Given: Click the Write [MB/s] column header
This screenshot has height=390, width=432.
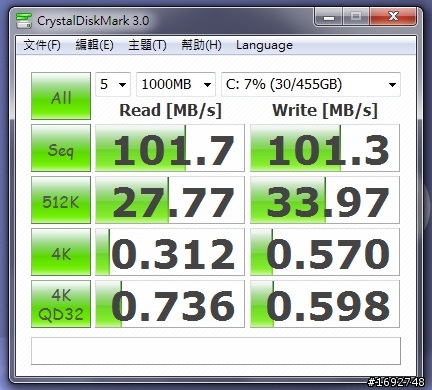Looking at the screenshot, I should [x=325, y=110].
